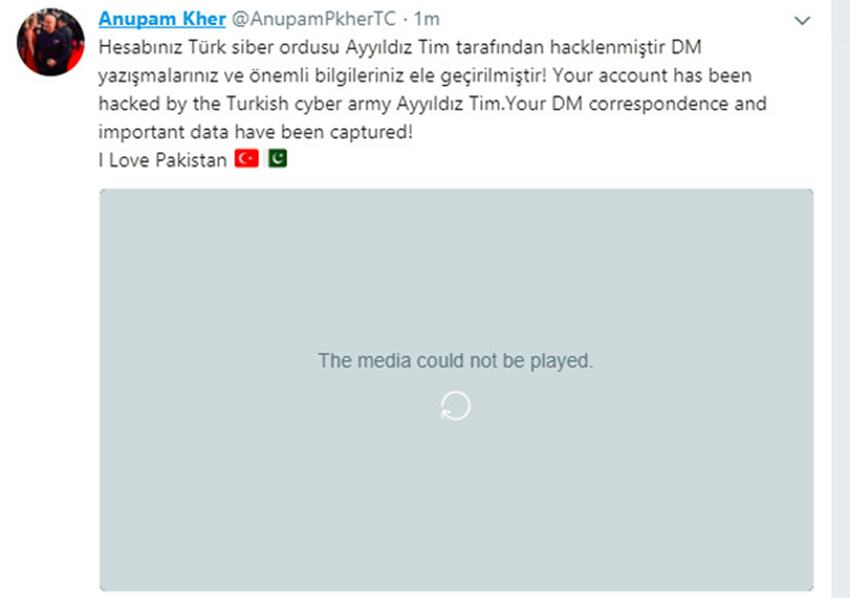Click "important data have been captured!" line
The width and height of the screenshot is (850, 598).
tap(255, 132)
